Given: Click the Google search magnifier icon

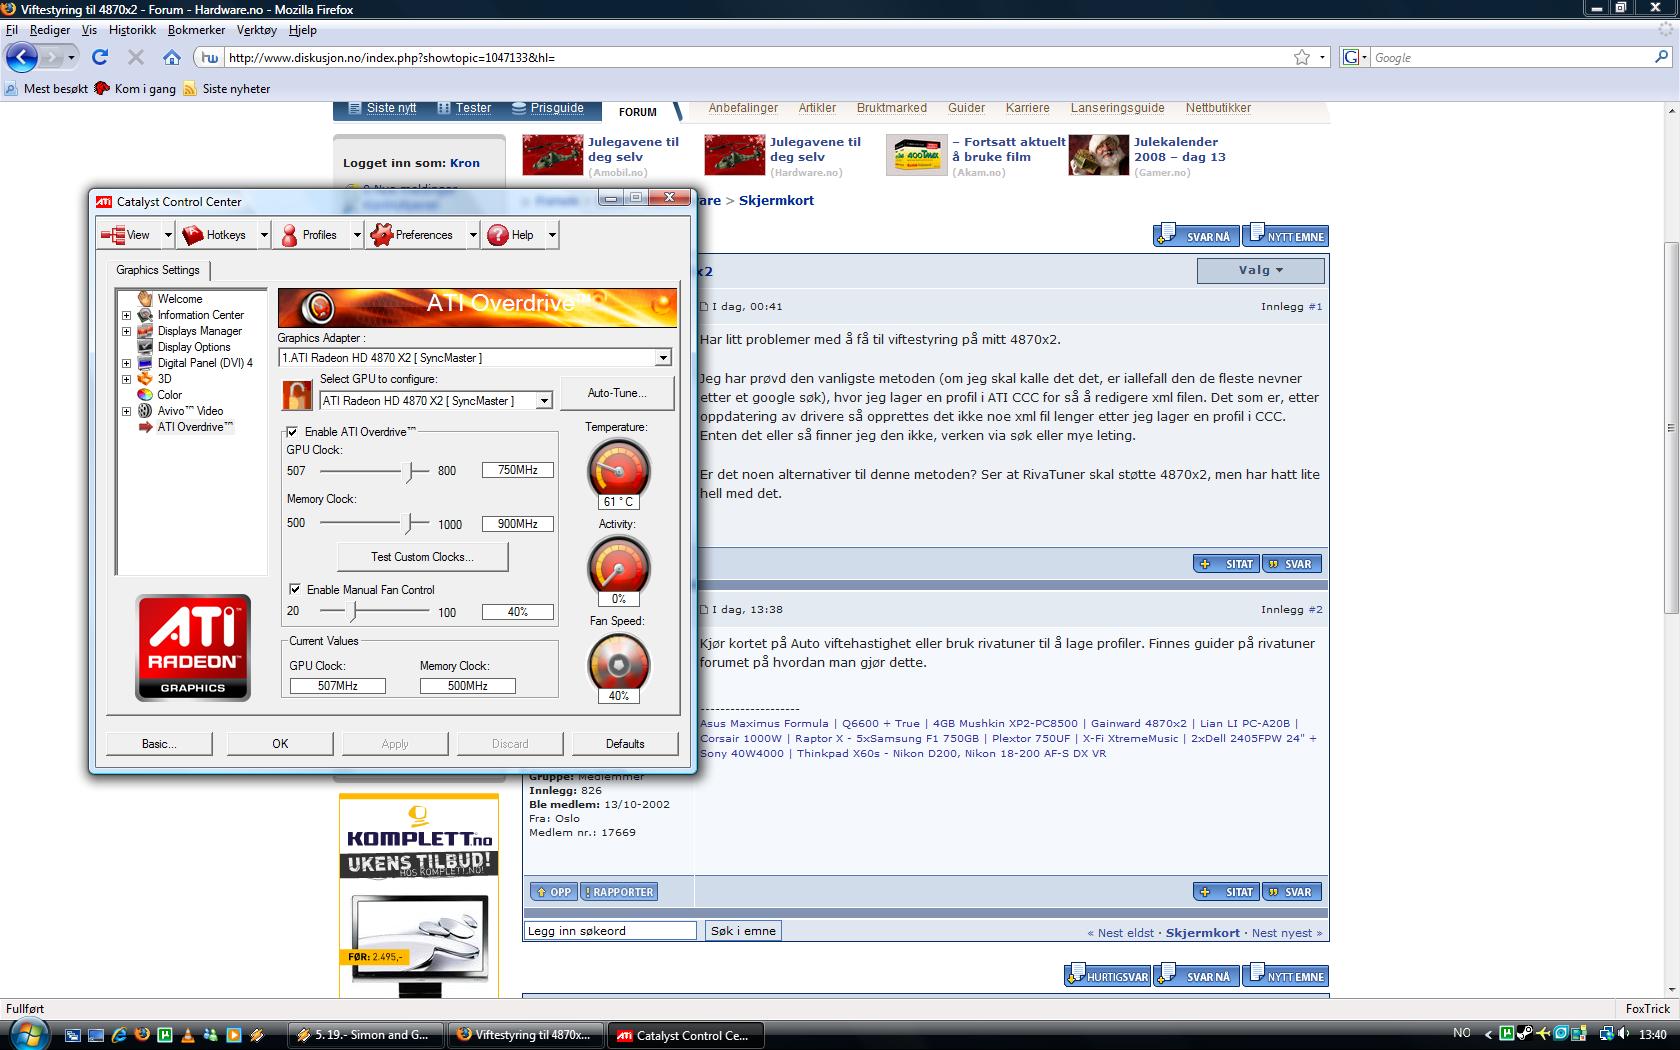Looking at the screenshot, I should coord(1662,57).
